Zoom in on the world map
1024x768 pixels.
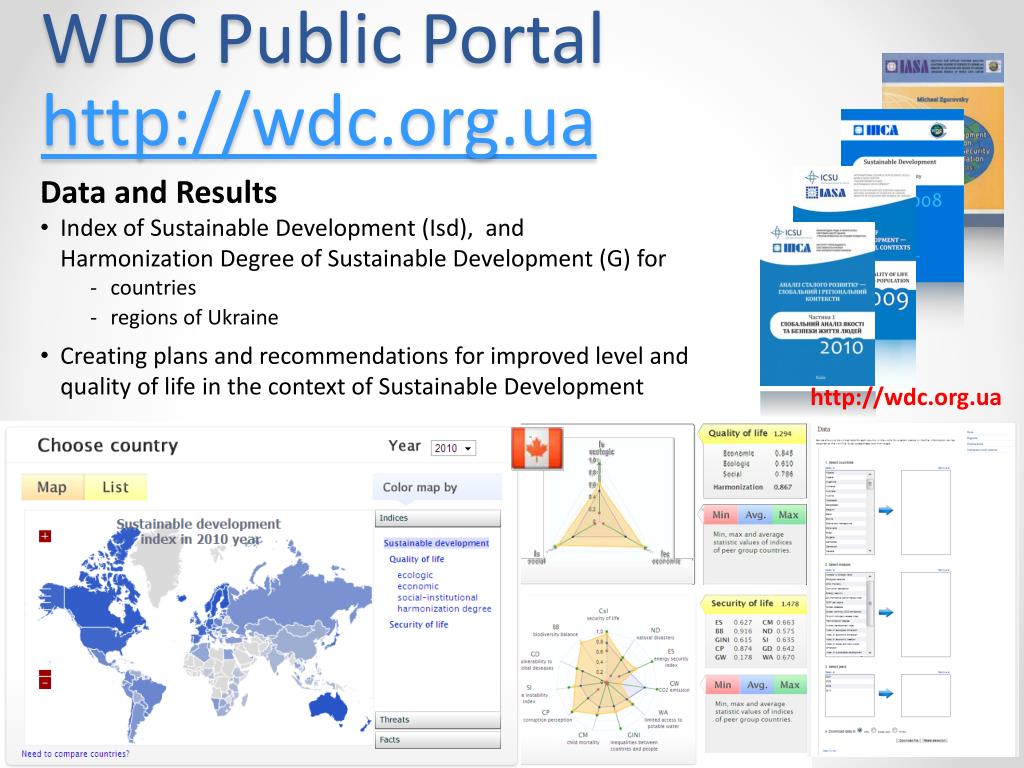[44, 536]
